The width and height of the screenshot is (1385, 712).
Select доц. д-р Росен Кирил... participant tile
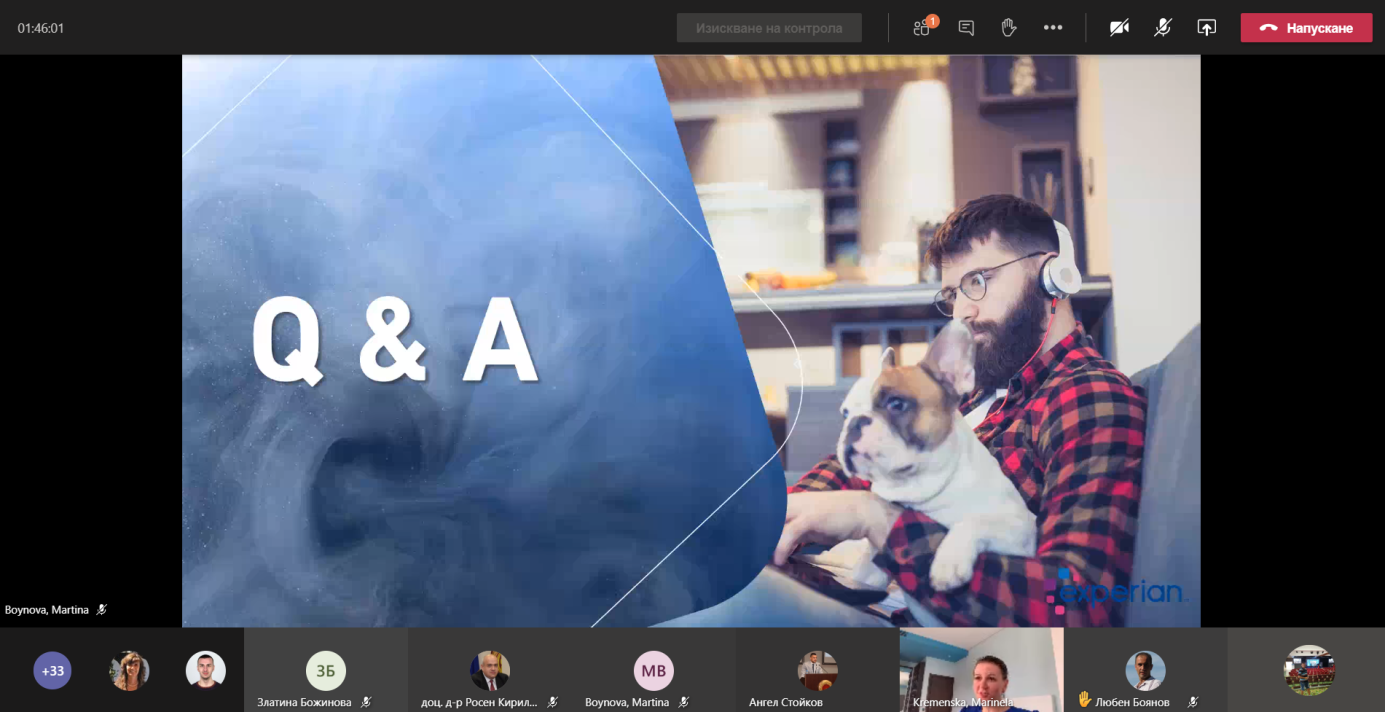coord(490,670)
